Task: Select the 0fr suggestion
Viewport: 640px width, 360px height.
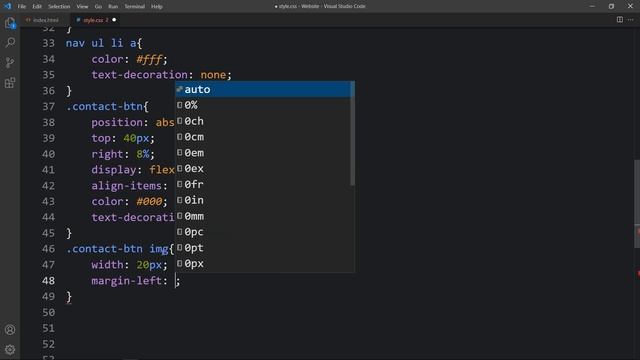Action: [263, 184]
